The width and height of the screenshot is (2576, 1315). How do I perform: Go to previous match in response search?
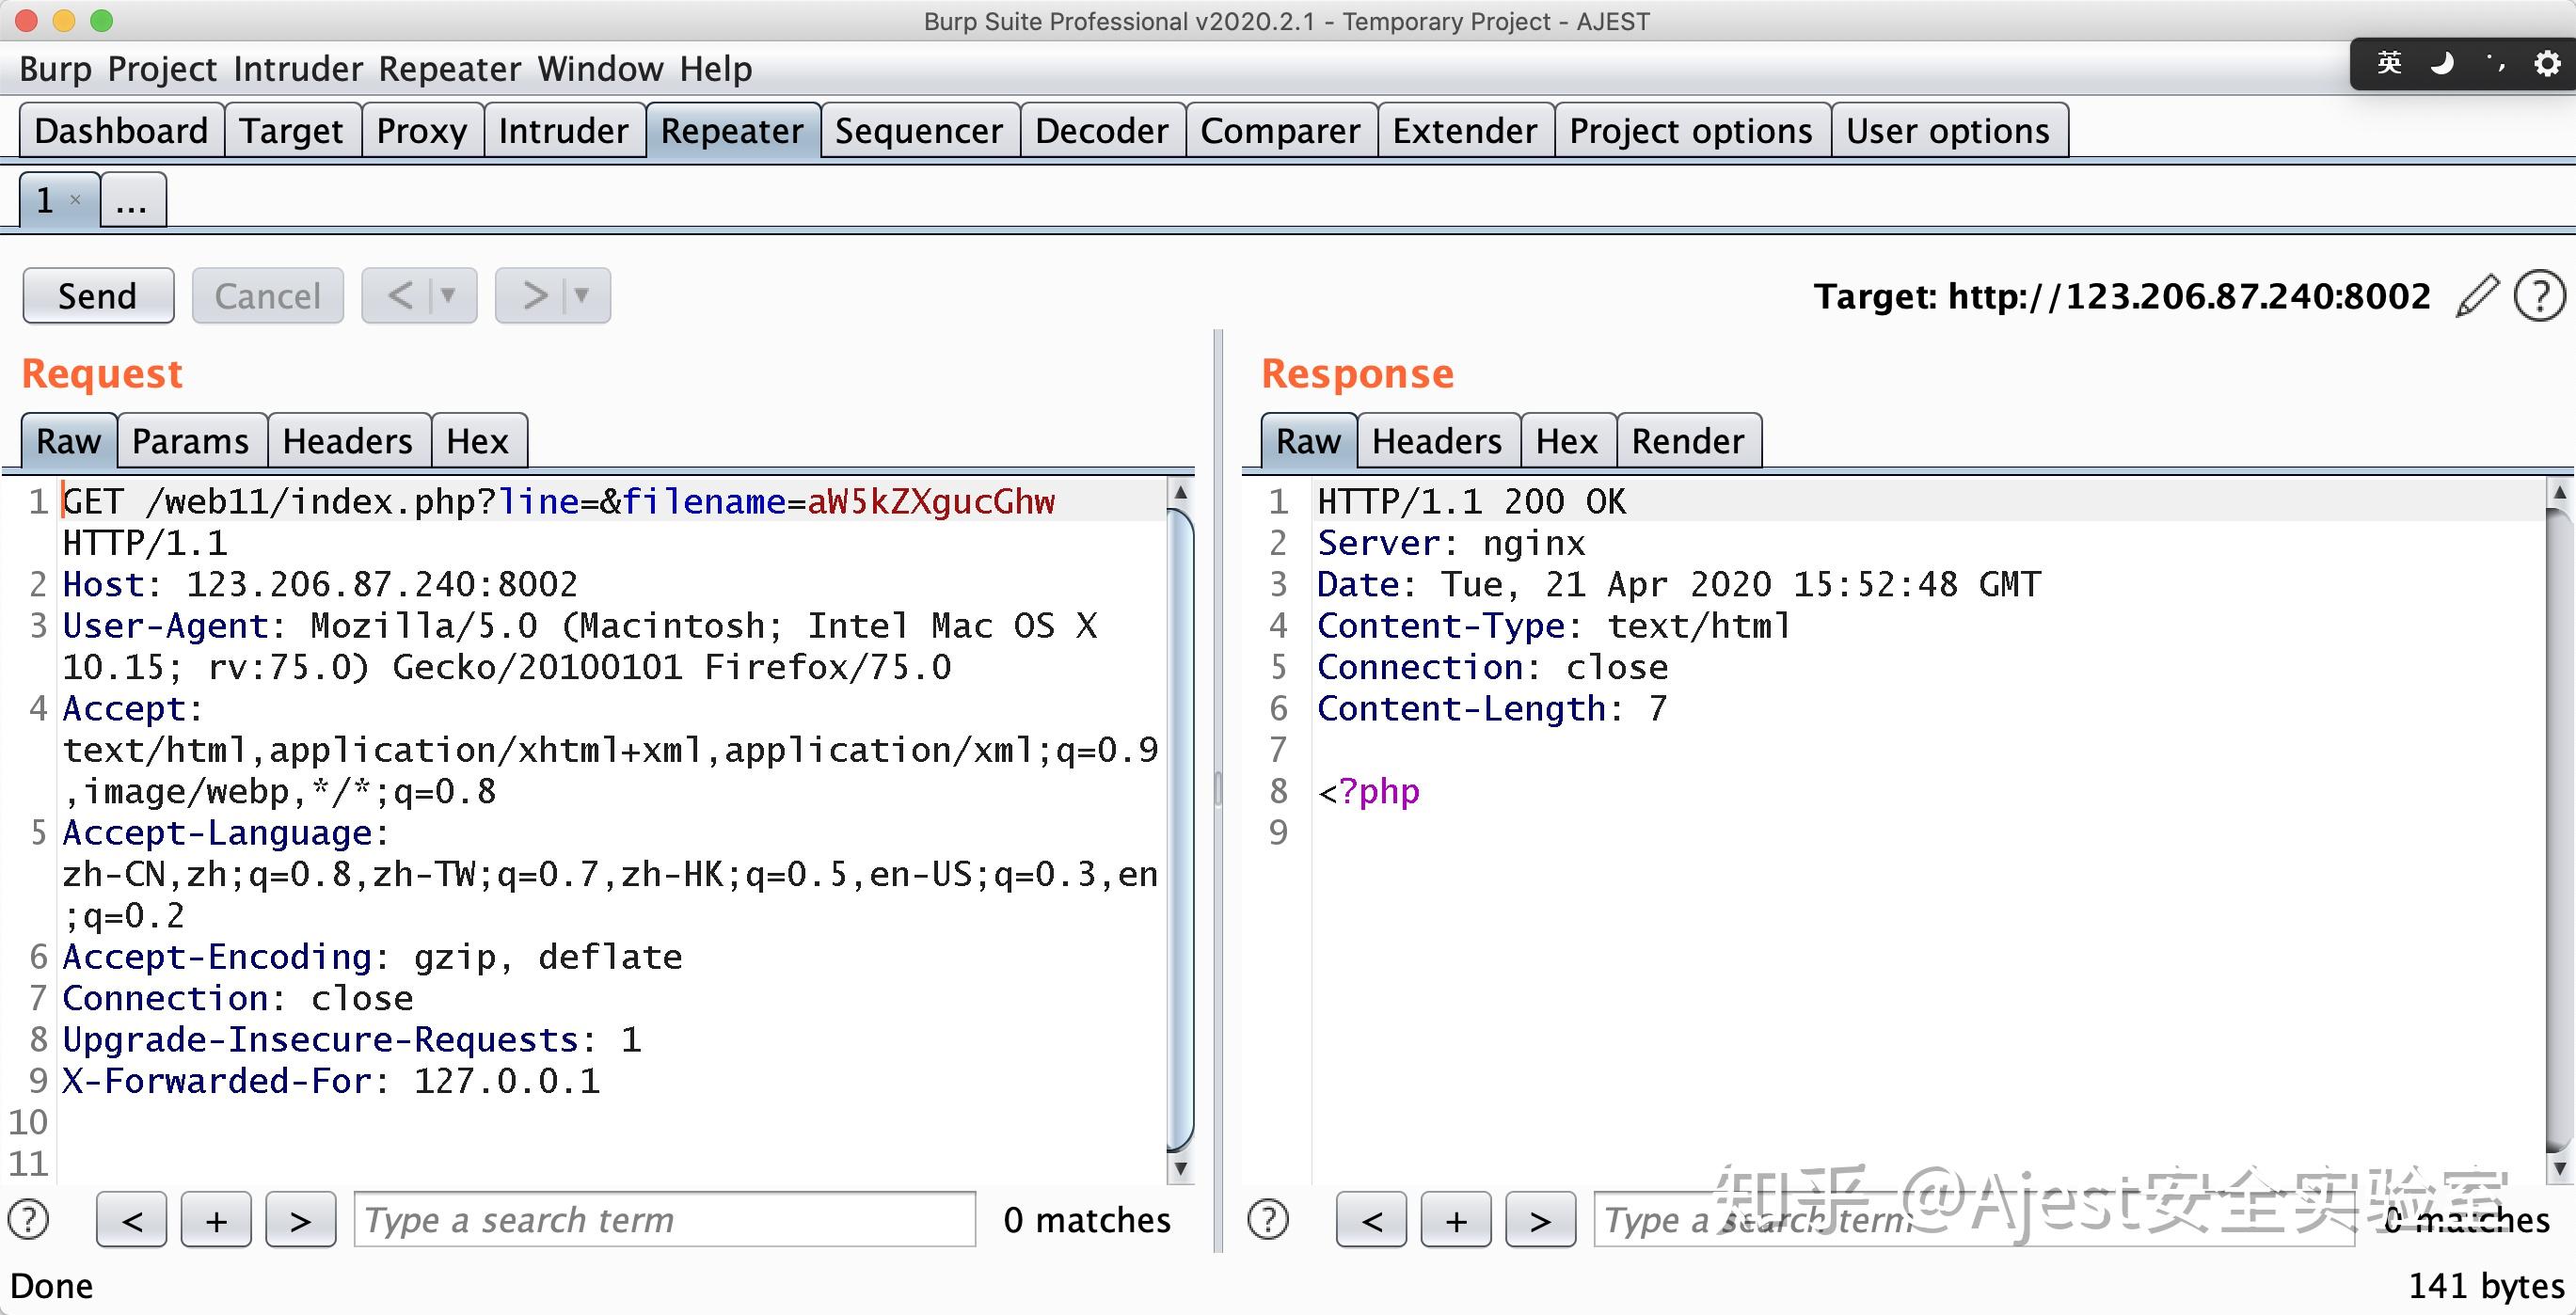click(1371, 1219)
